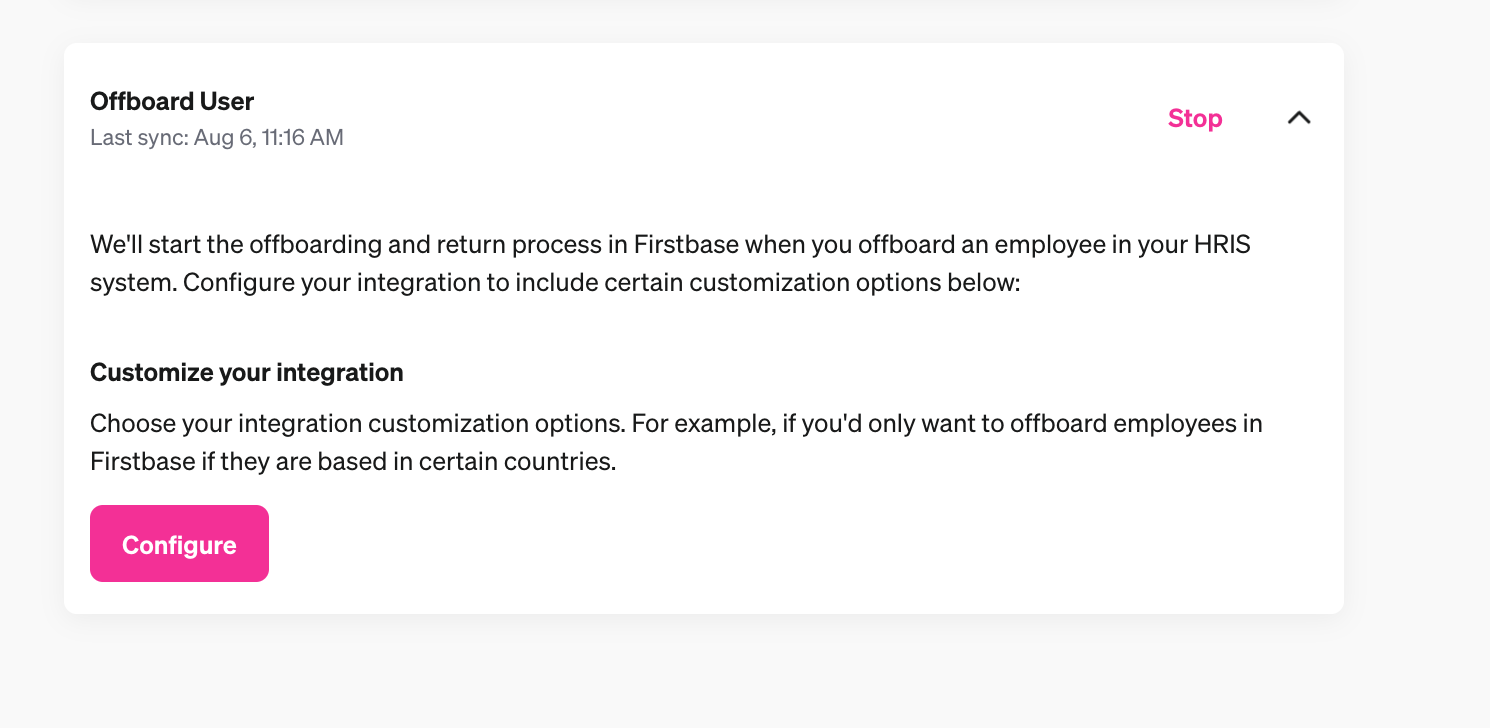Click the Customize your integration heading
The height and width of the screenshot is (728, 1490).
[x=246, y=371]
